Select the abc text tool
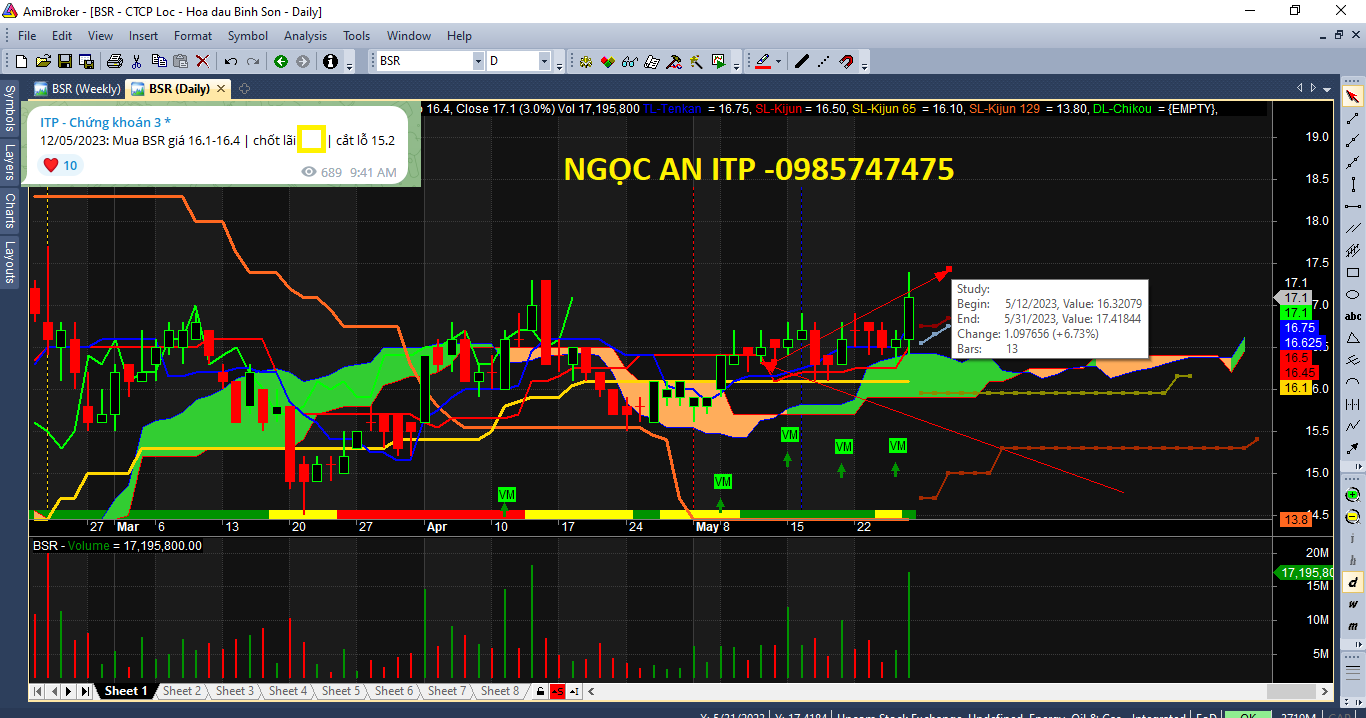1366x718 pixels. pos(1353,316)
